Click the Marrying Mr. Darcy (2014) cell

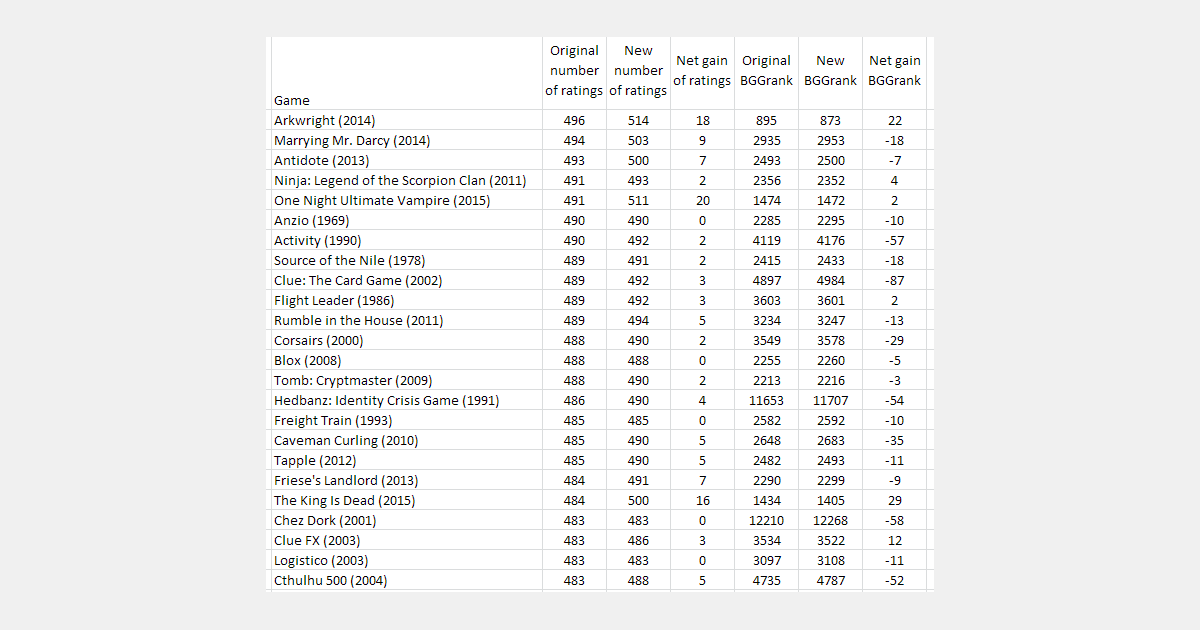(351, 140)
